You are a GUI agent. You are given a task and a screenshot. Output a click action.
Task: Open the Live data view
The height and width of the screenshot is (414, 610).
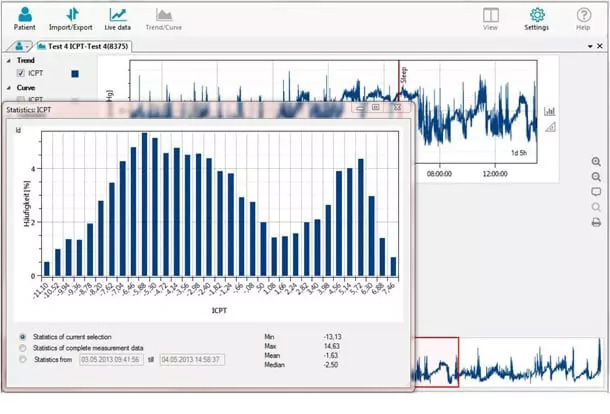(x=117, y=19)
